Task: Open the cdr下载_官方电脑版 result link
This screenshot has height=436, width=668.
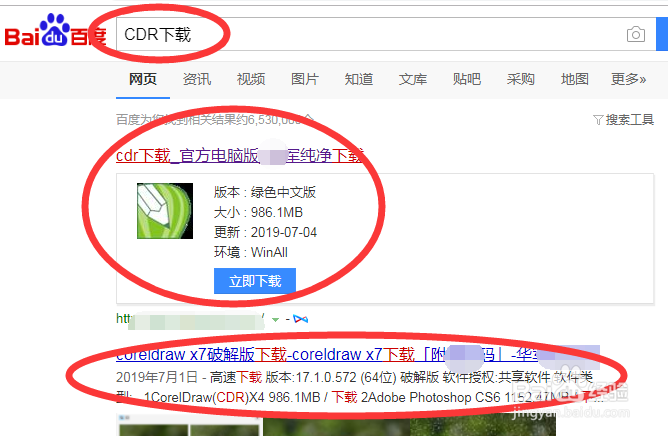Action: point(239,156)
